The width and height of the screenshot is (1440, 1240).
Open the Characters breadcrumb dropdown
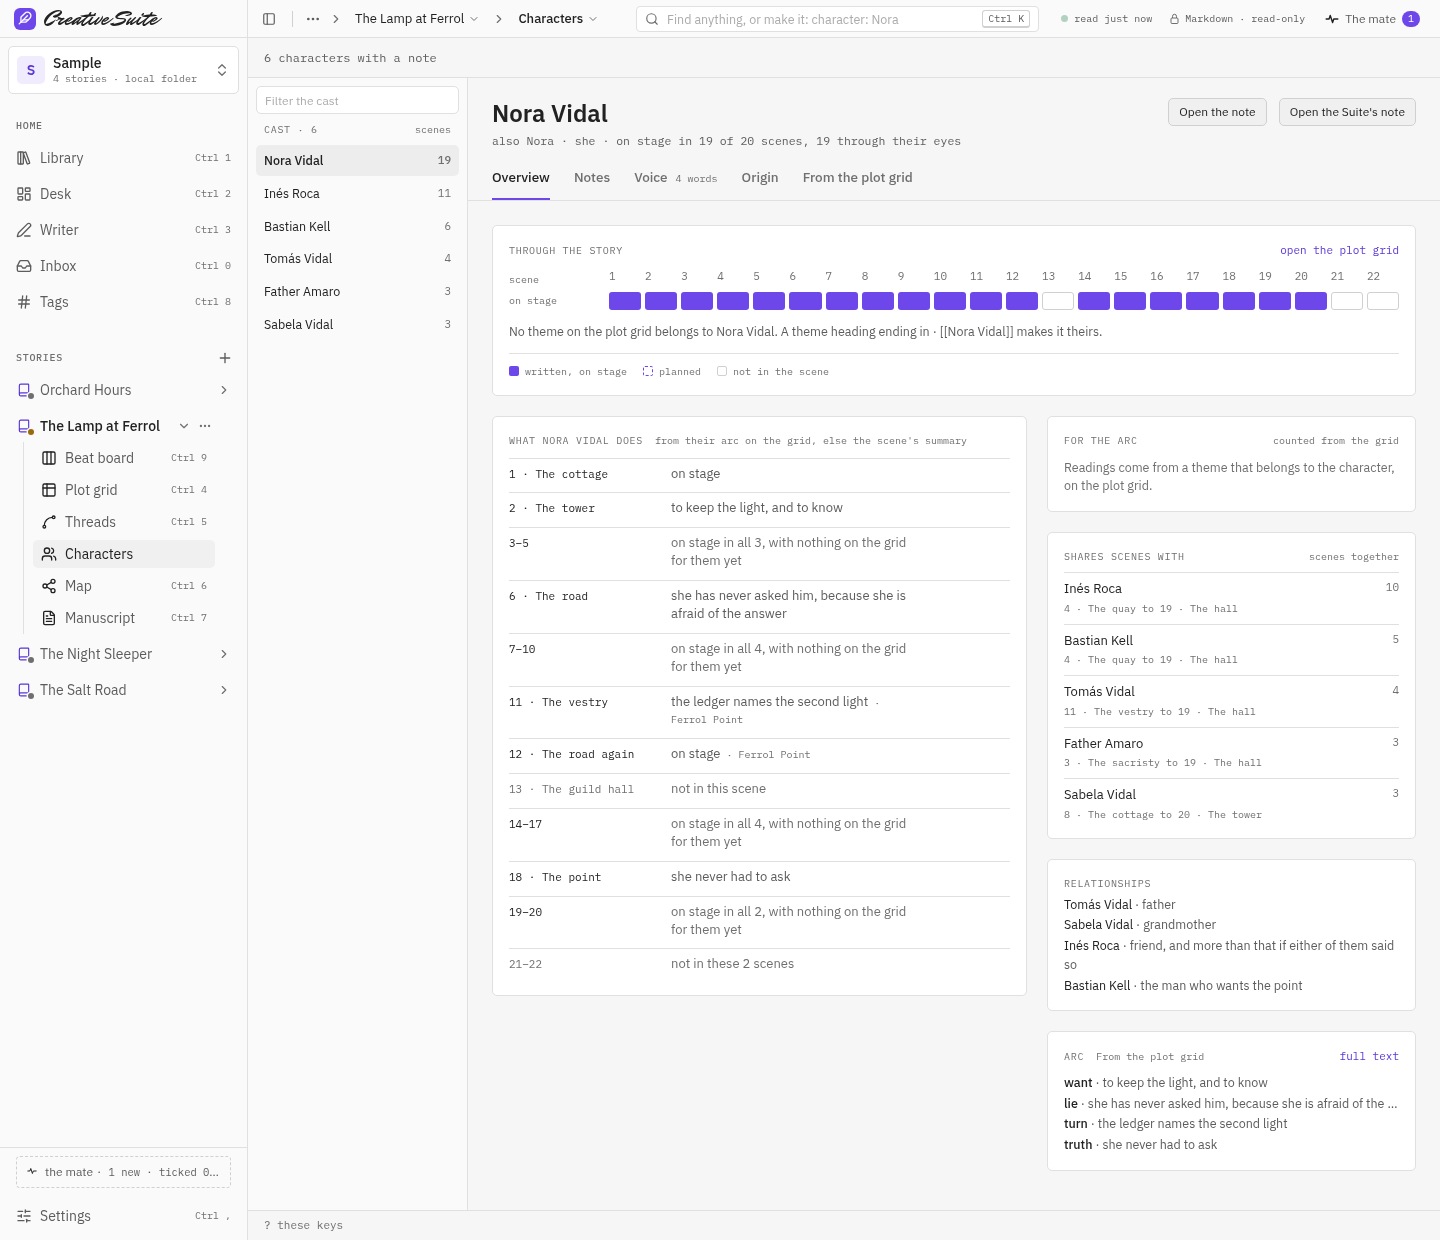(x=558, y=19)
